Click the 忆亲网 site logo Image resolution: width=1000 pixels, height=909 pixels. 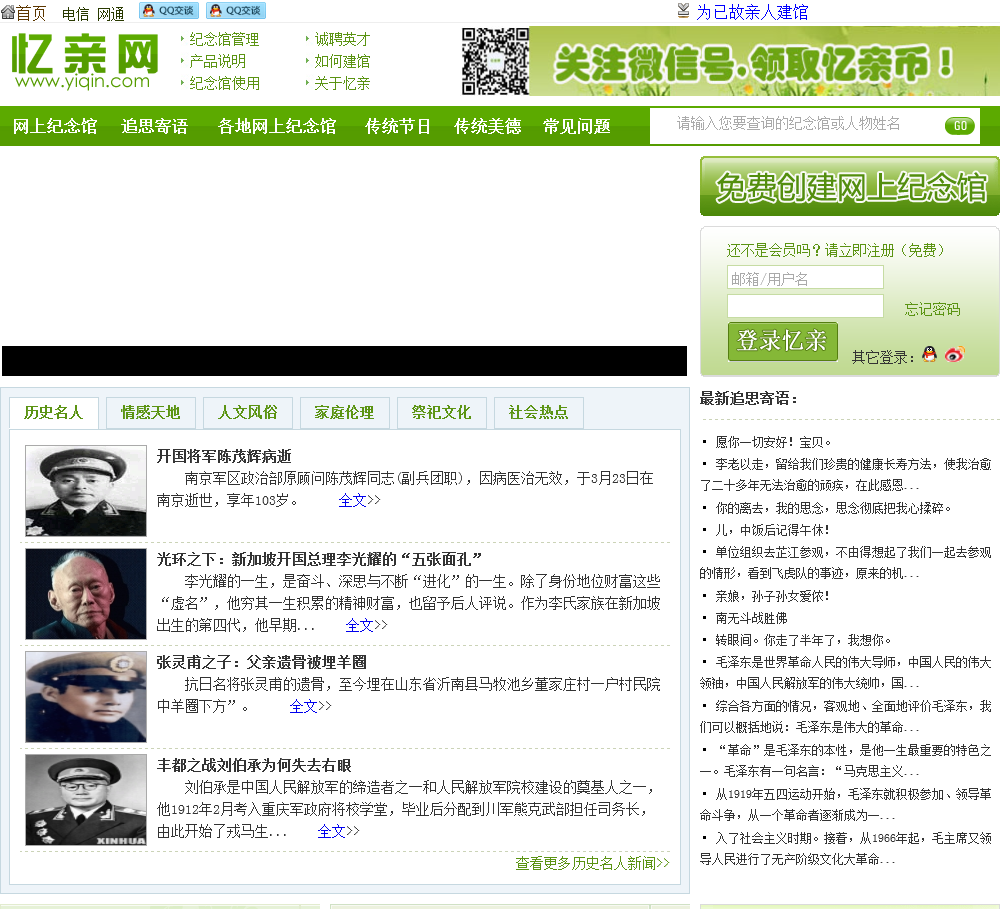[x=85, y=61]
